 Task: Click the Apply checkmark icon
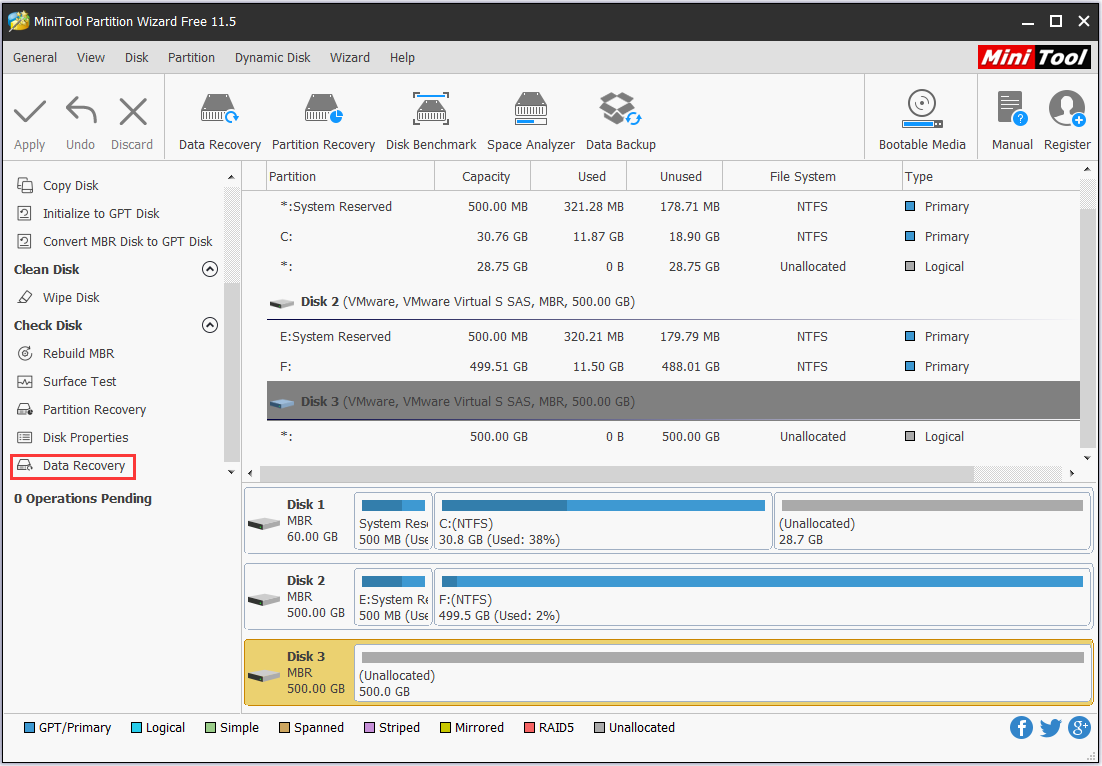[30, 112]
